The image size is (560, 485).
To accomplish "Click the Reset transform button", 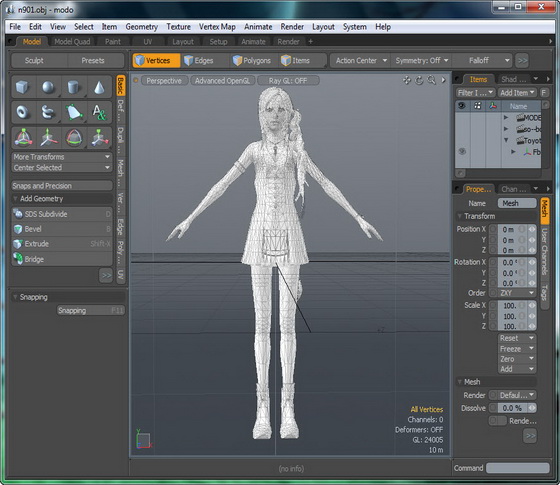I will tap(516, 338).
